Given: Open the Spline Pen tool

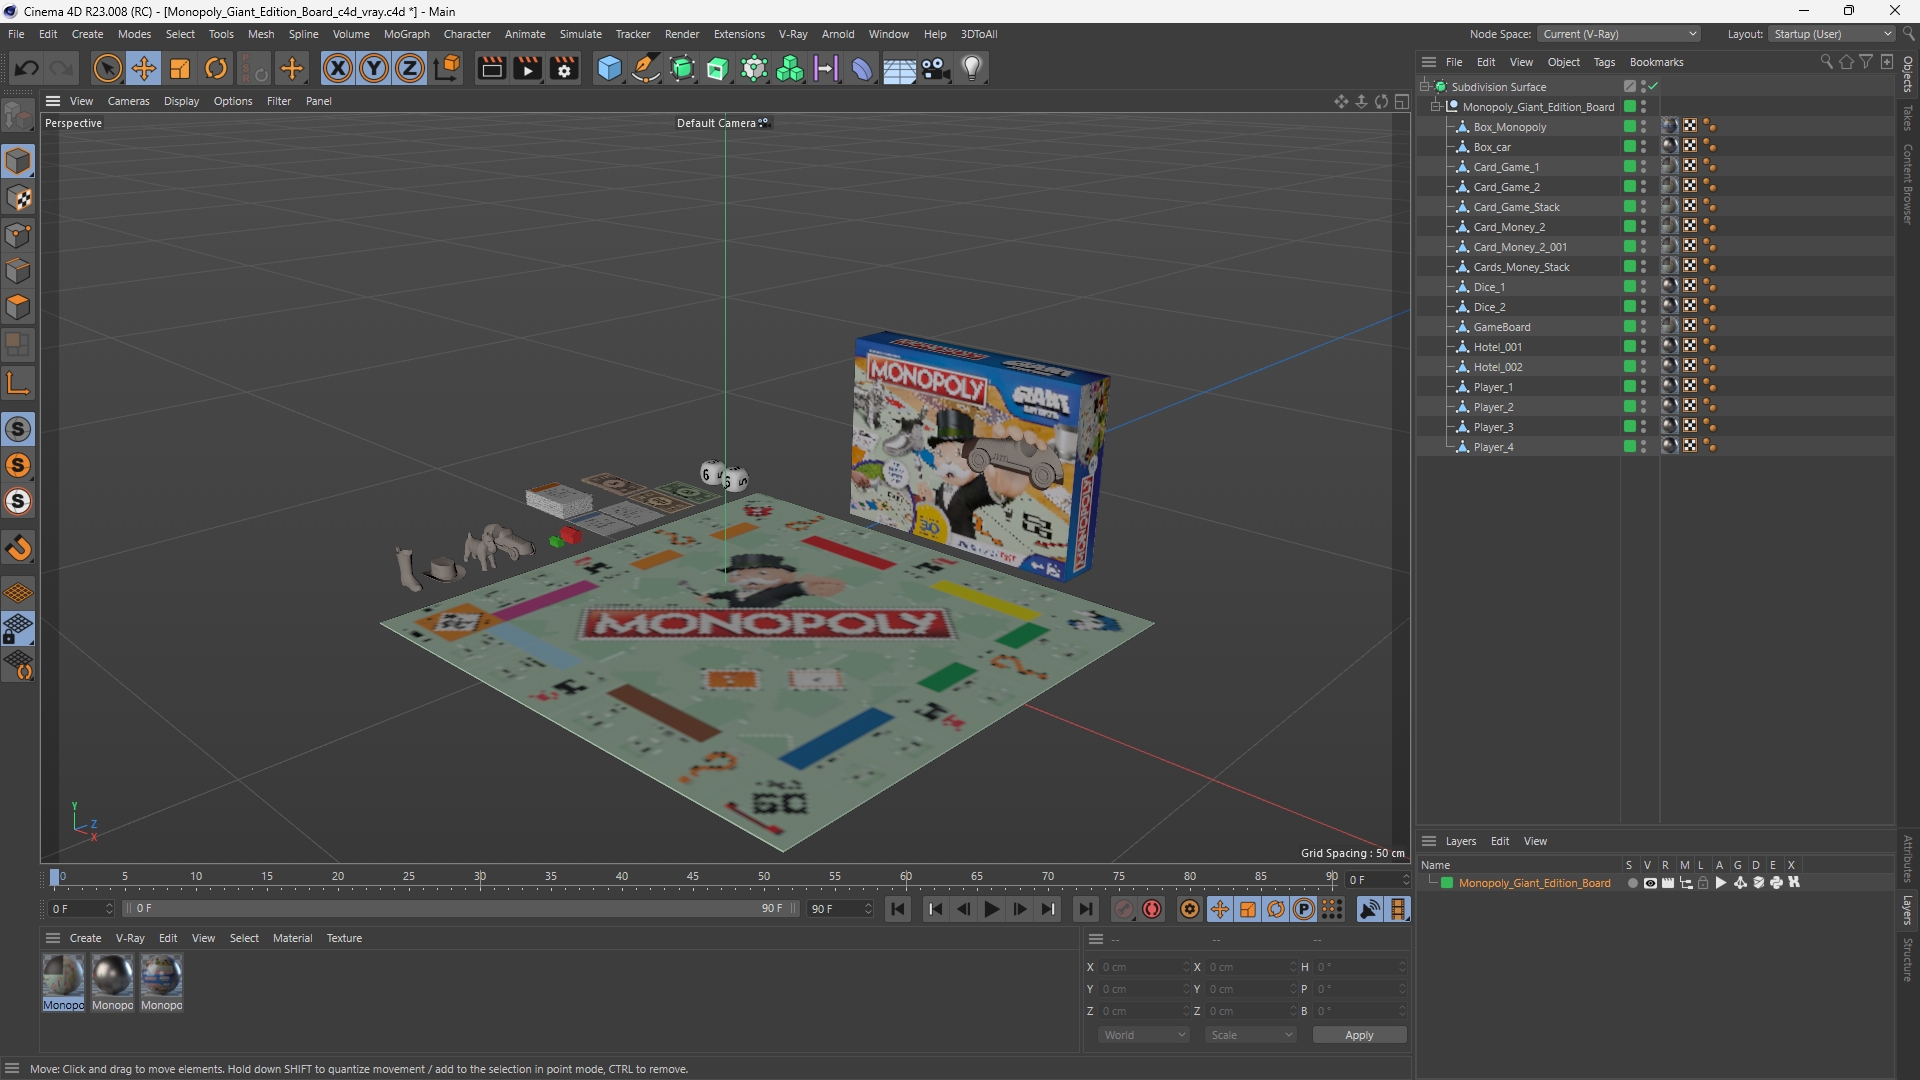Looking at the screenshot, I should 646,68.
